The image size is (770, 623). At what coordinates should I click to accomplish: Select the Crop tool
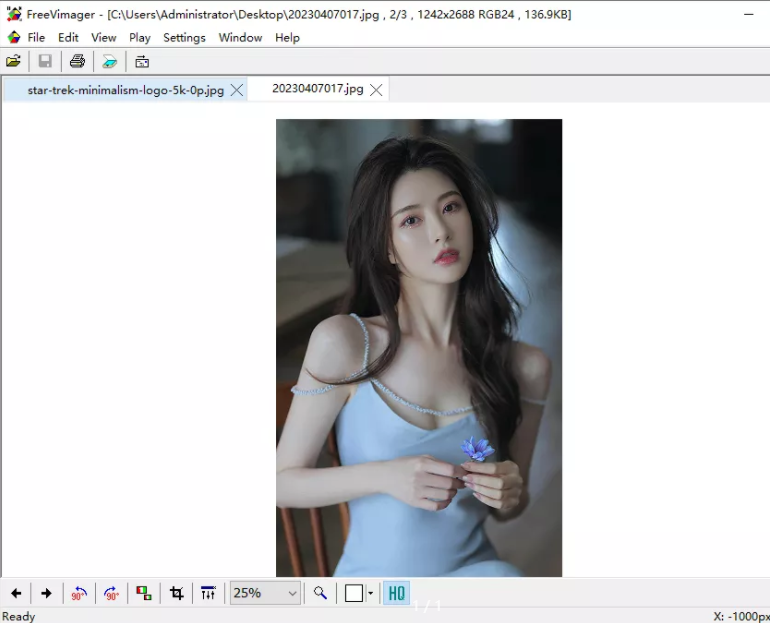(177, 593)
